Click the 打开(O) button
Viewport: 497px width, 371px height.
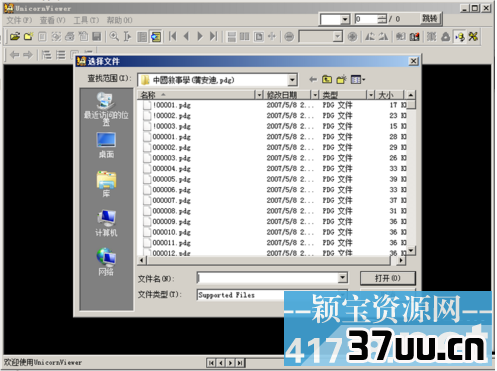[x=388, y=278]
